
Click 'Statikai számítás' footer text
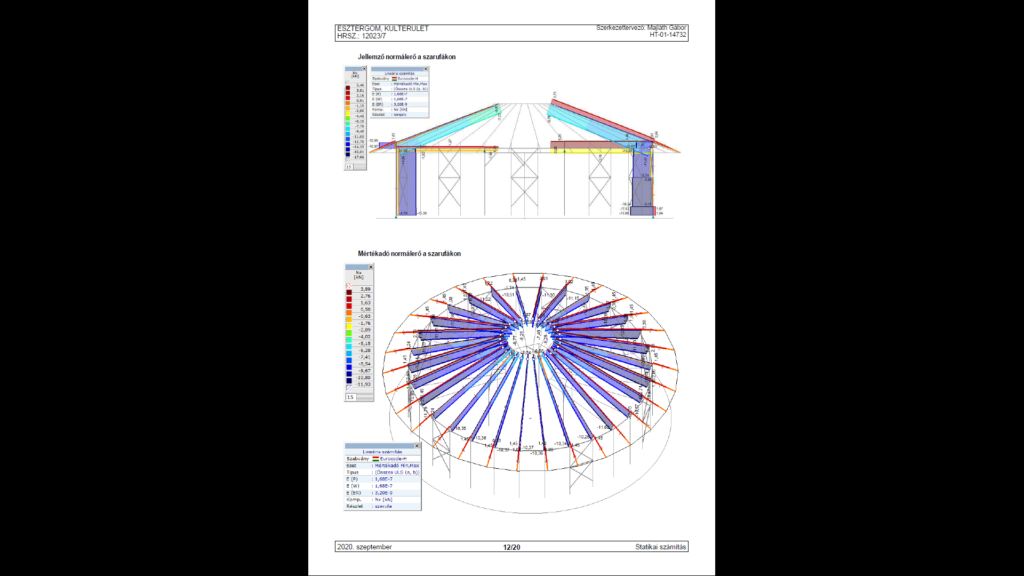coord(661,547)
